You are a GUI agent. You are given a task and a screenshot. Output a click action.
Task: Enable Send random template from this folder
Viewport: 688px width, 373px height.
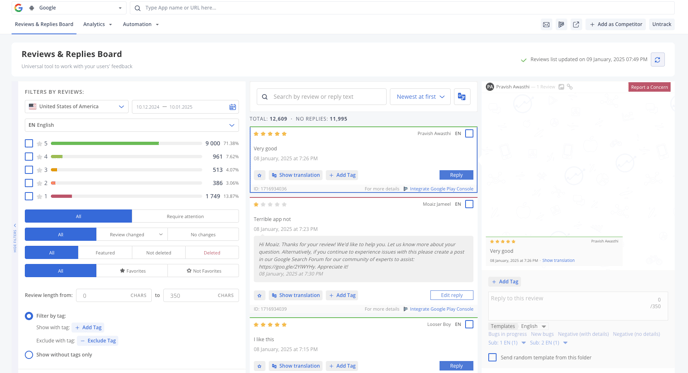[x=492, y=357]
